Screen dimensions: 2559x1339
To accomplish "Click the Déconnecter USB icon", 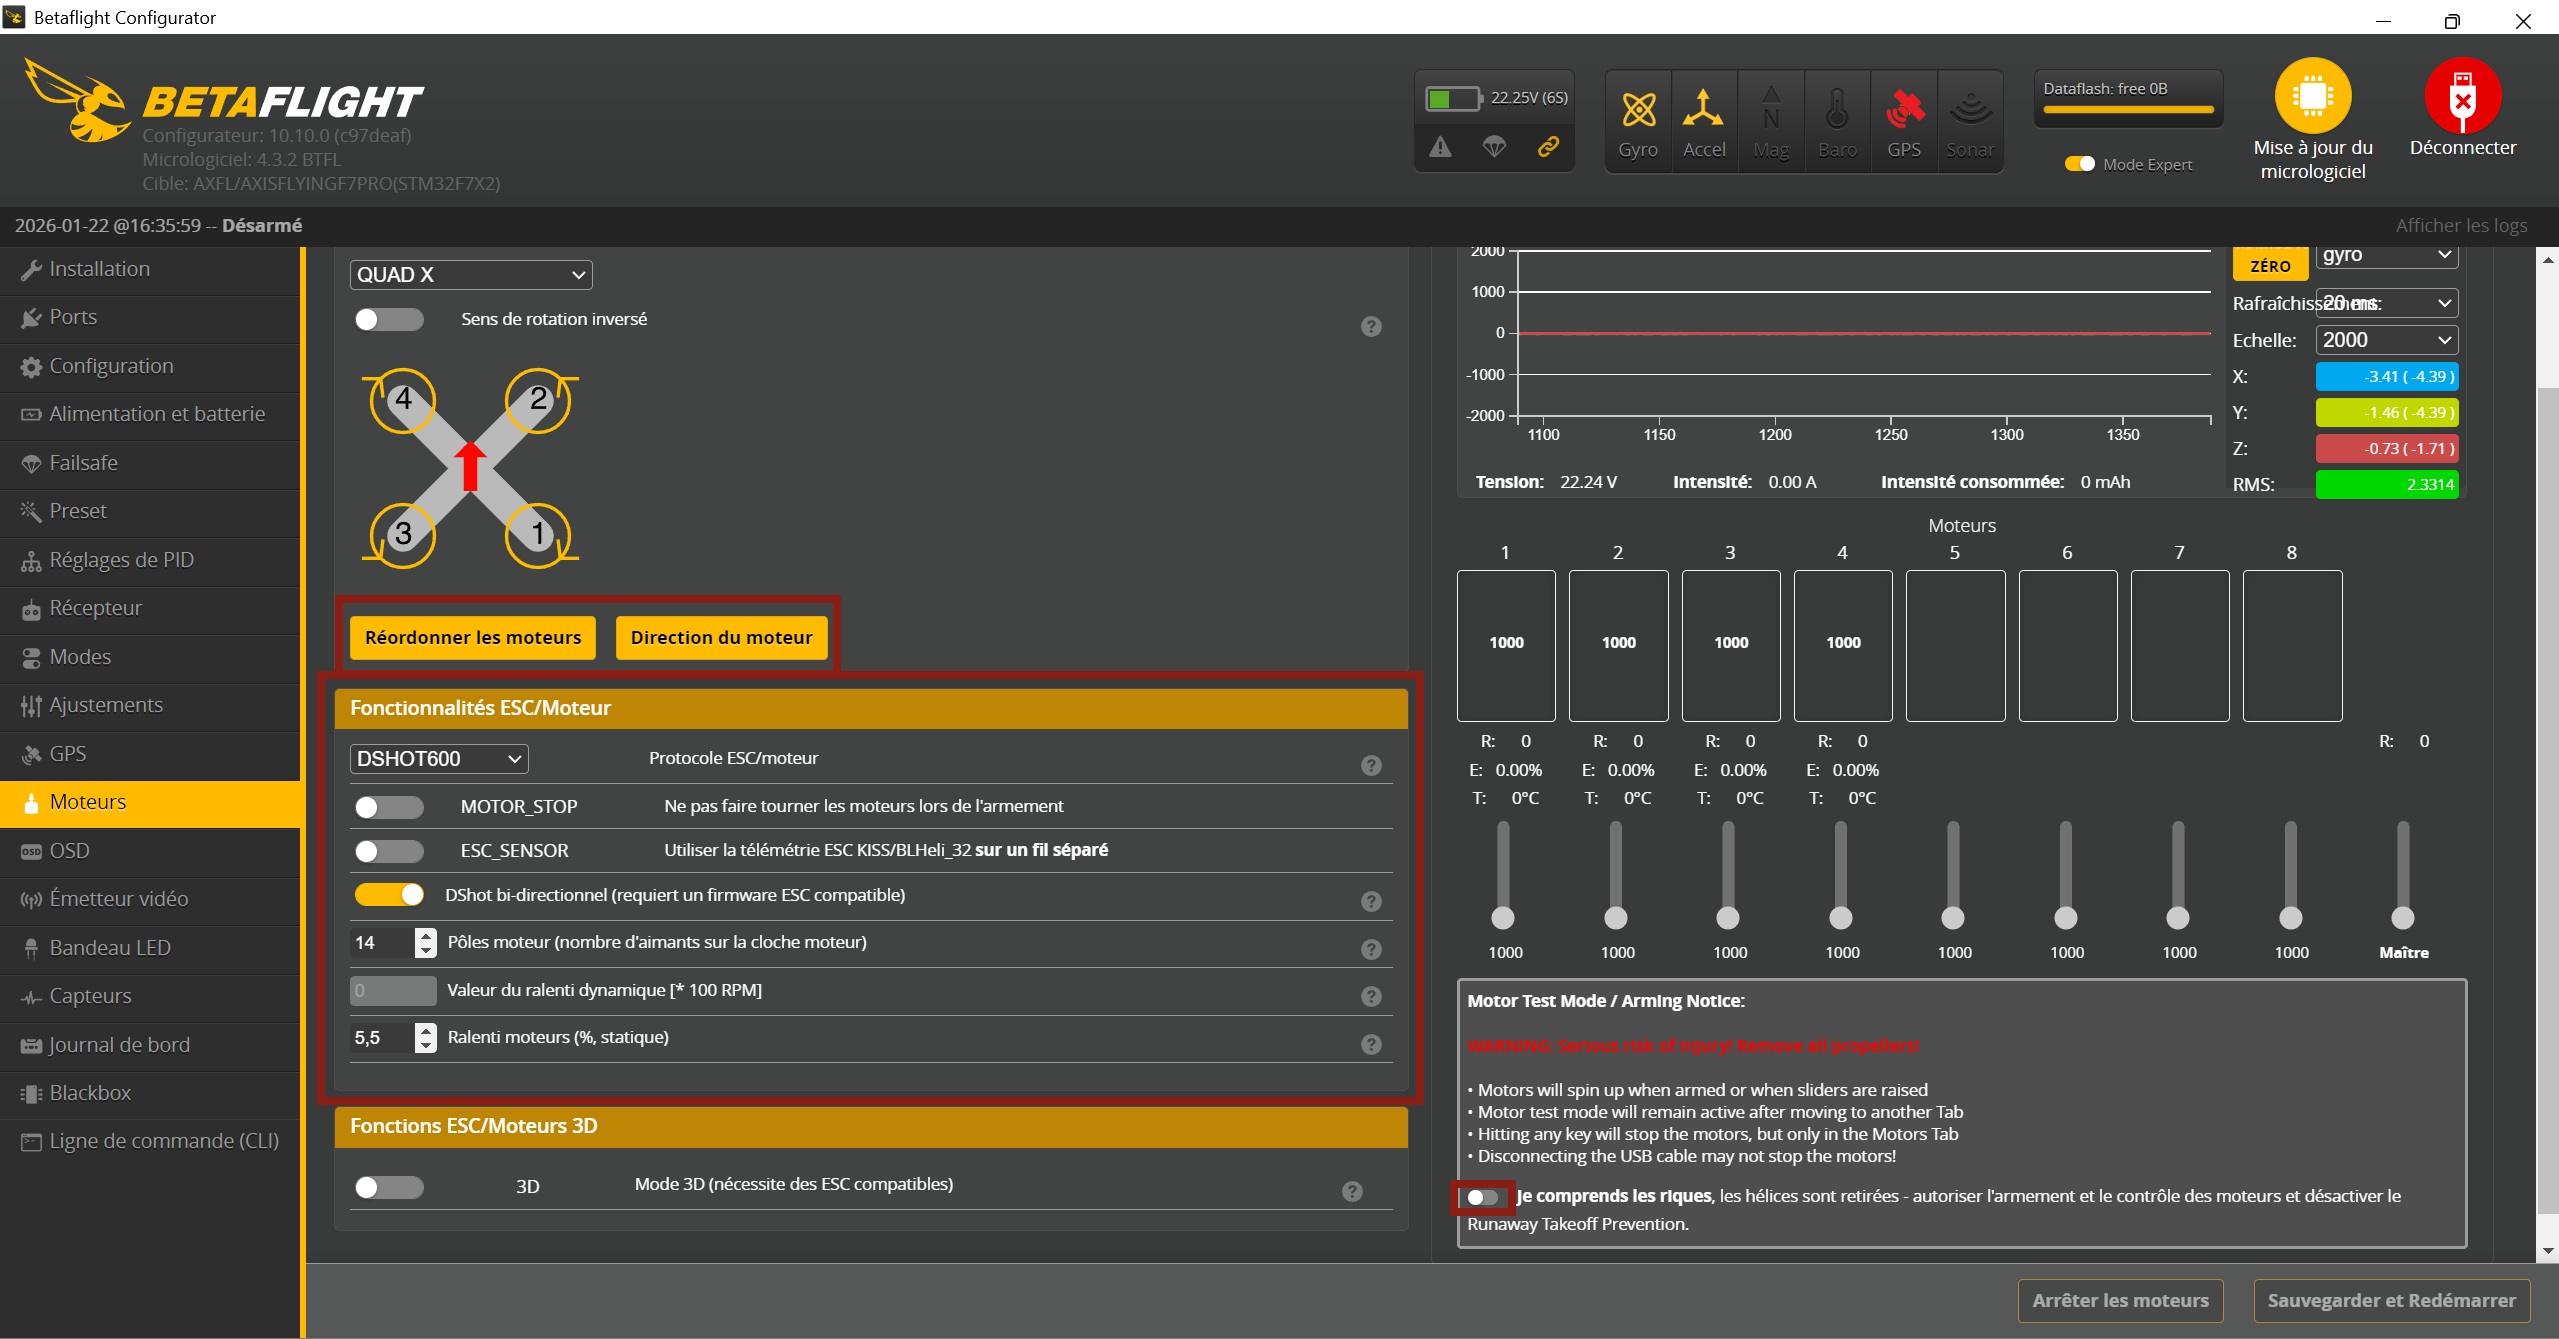I will 2461,97.
